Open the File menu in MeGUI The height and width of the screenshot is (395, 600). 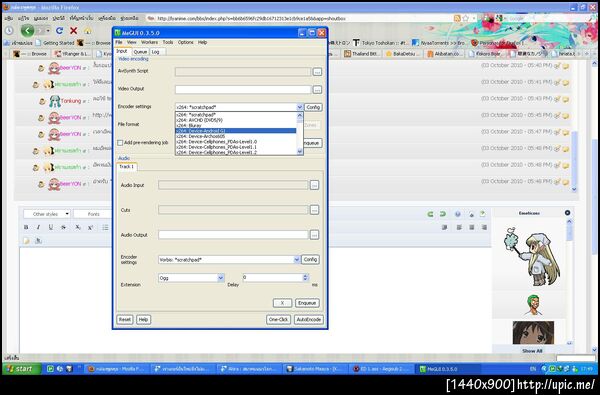tap(119, 42)
